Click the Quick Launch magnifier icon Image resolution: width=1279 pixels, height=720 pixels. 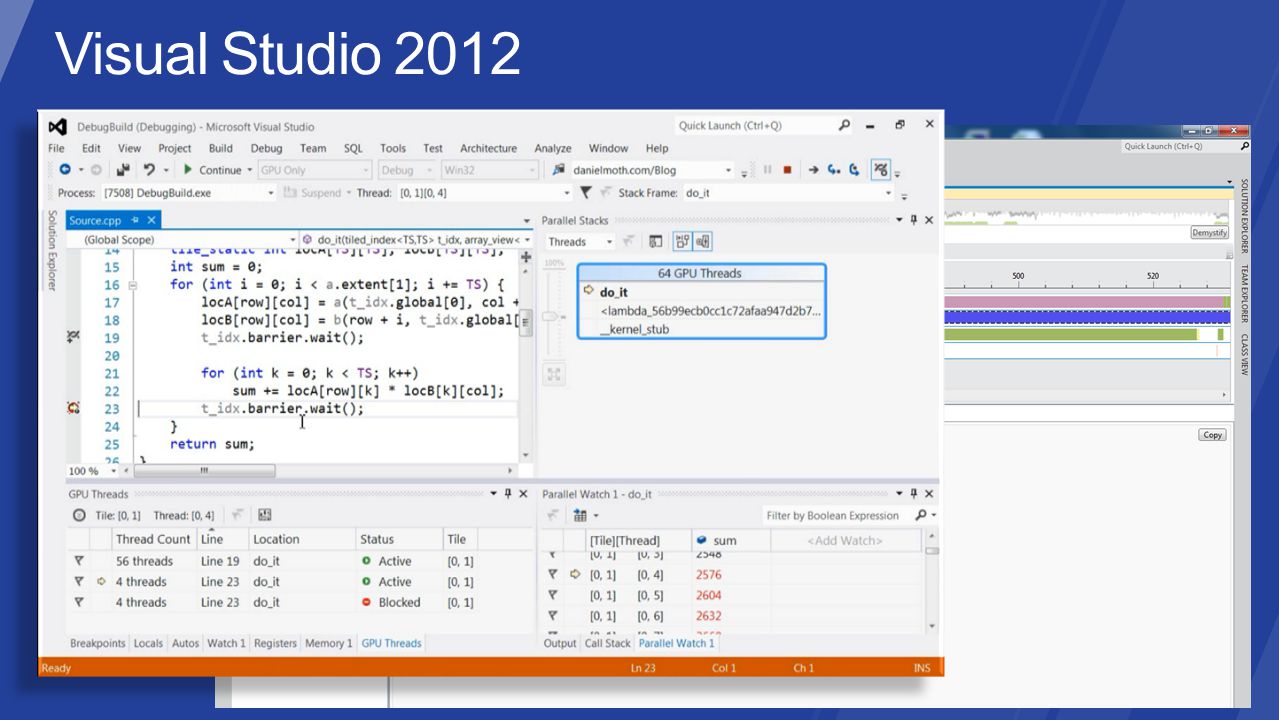tap(844, 125)
